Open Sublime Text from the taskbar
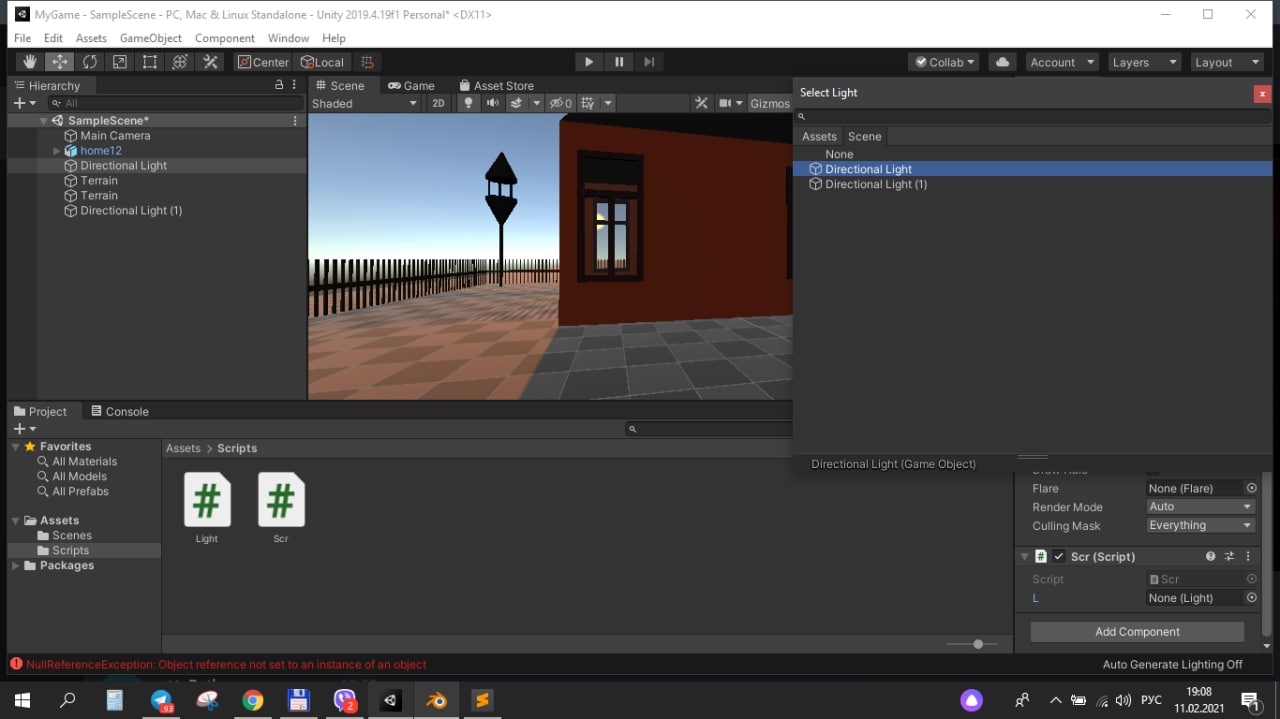Viewport: 1280px width, 719px height. tap(482, 700)
